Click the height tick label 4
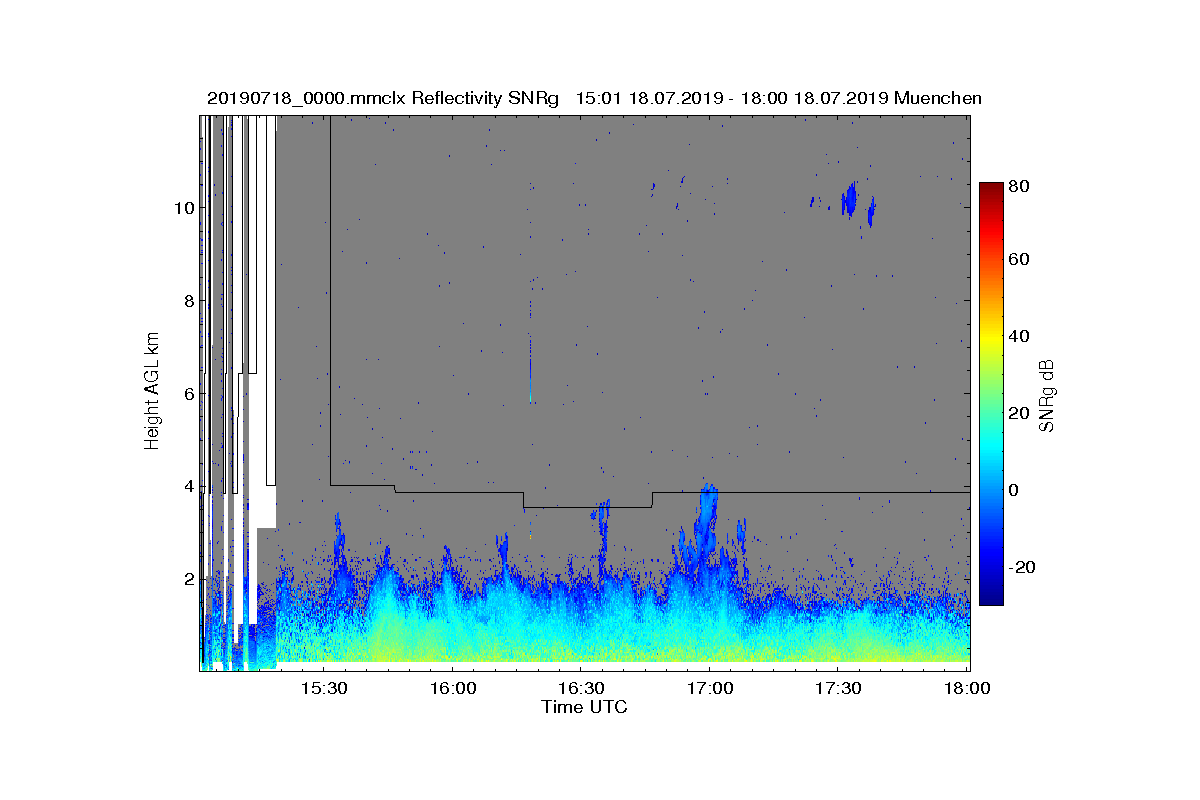Screen dimensions: 1200x800 pyautogui.click(x=187, y=487)
